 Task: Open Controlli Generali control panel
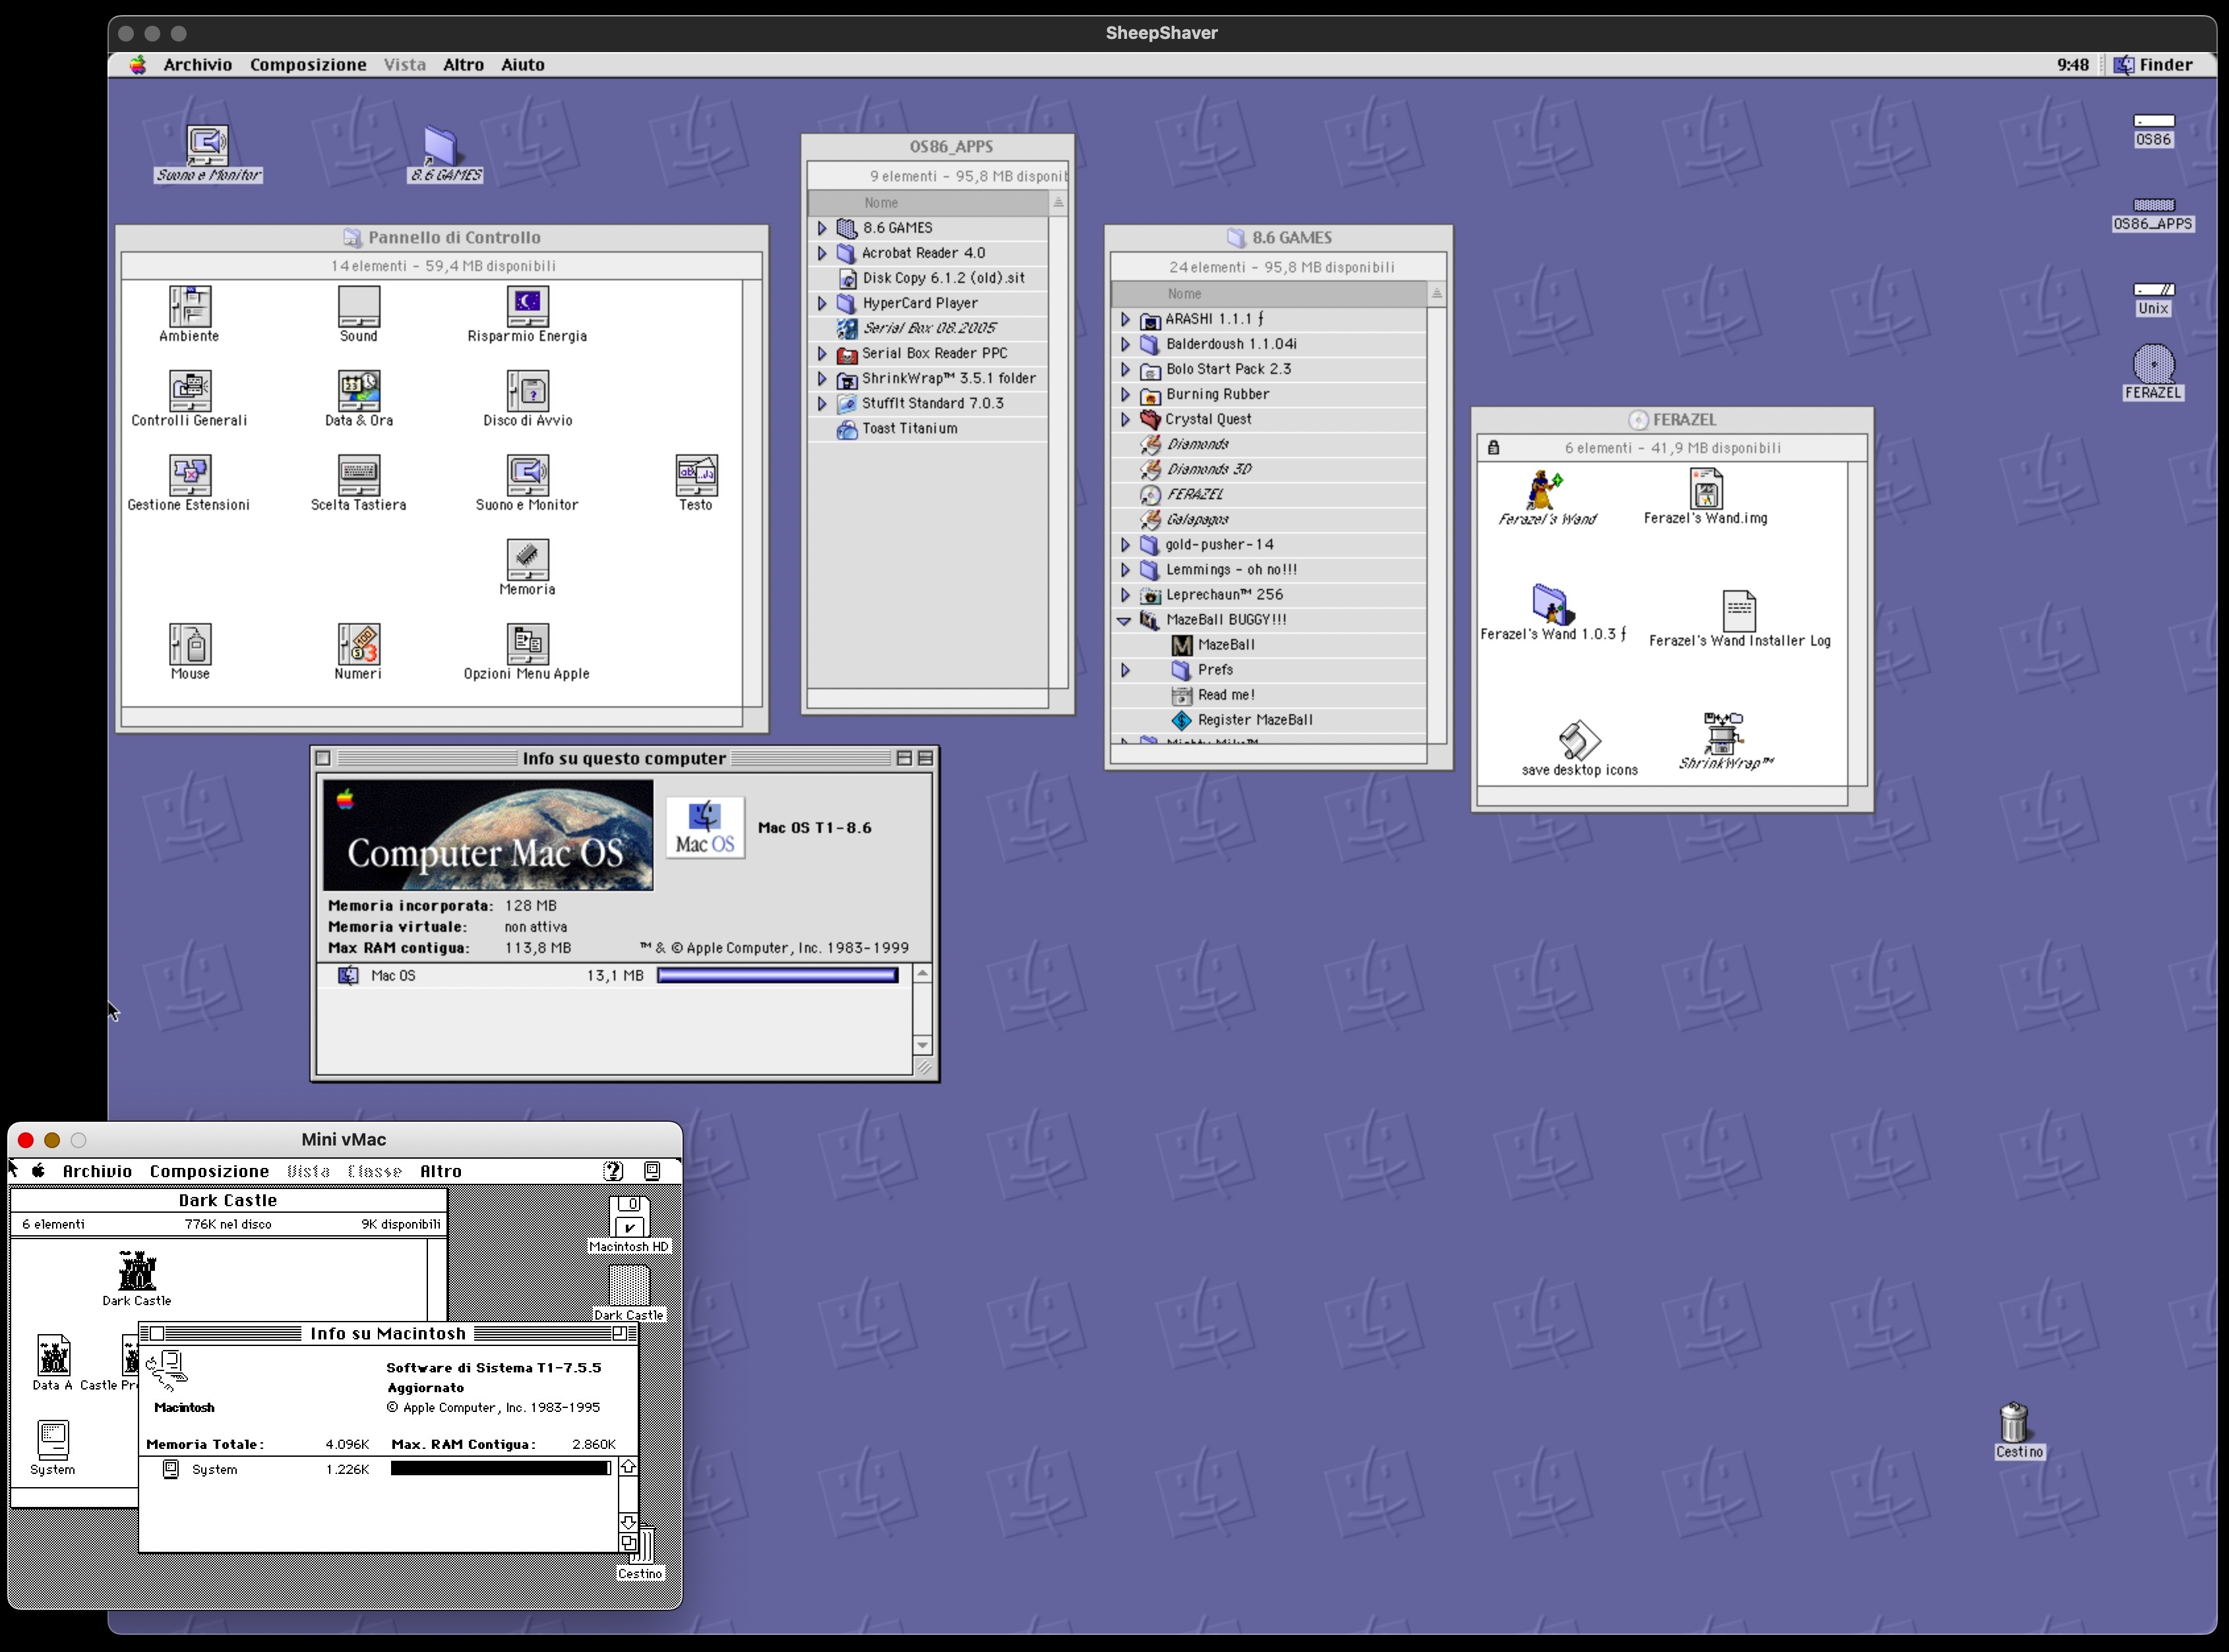click(x=190, y=390)
